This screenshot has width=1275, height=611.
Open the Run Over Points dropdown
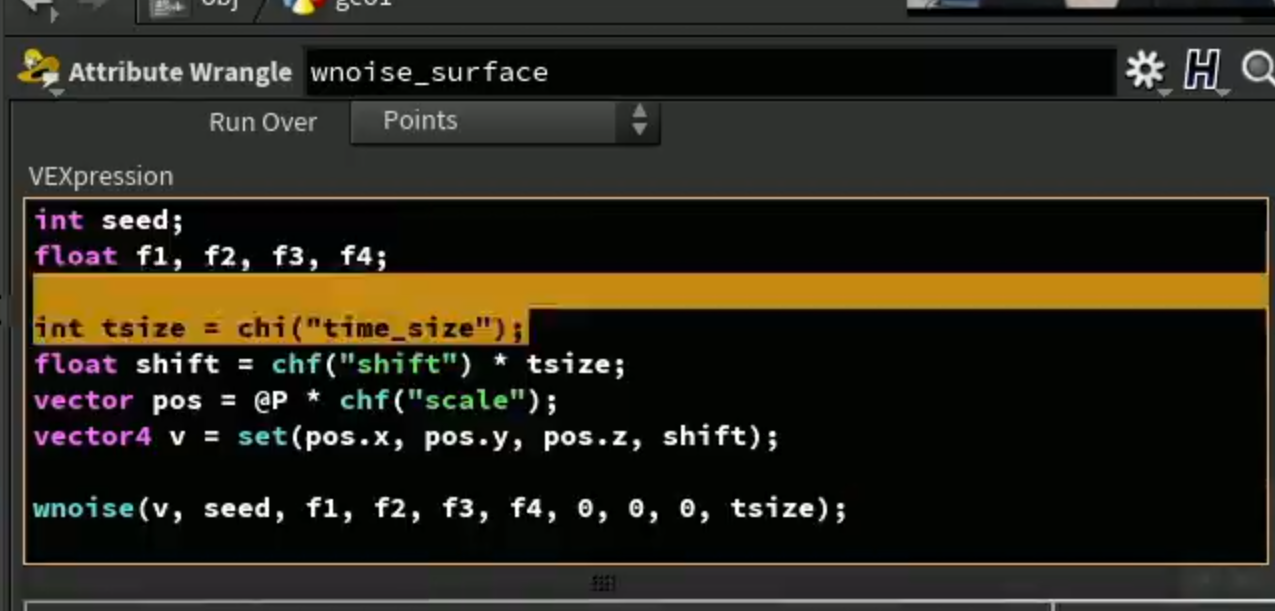coord(505,121)
